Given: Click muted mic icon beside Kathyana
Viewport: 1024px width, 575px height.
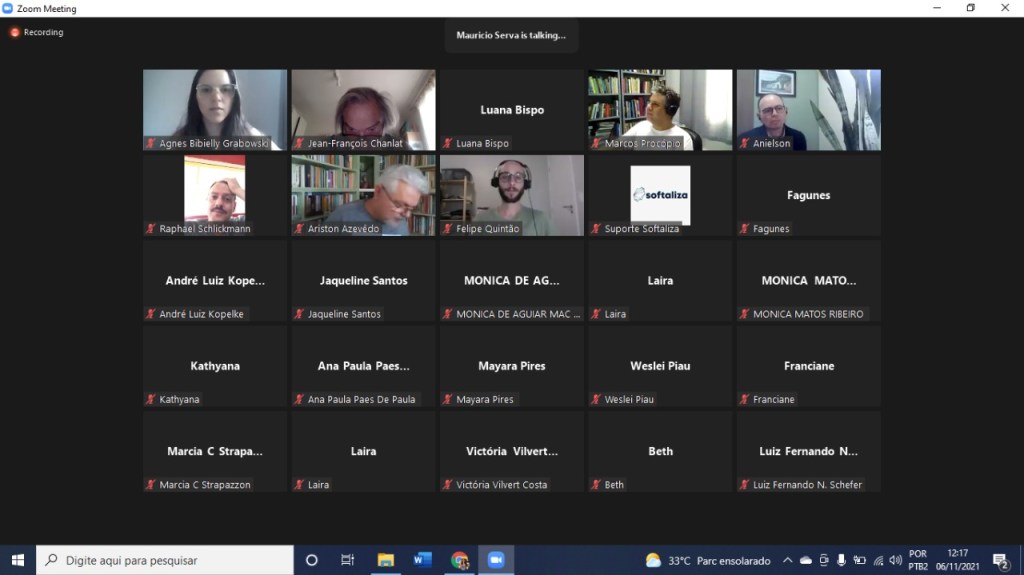Looking at the screenshot, I should pos(151,400).
